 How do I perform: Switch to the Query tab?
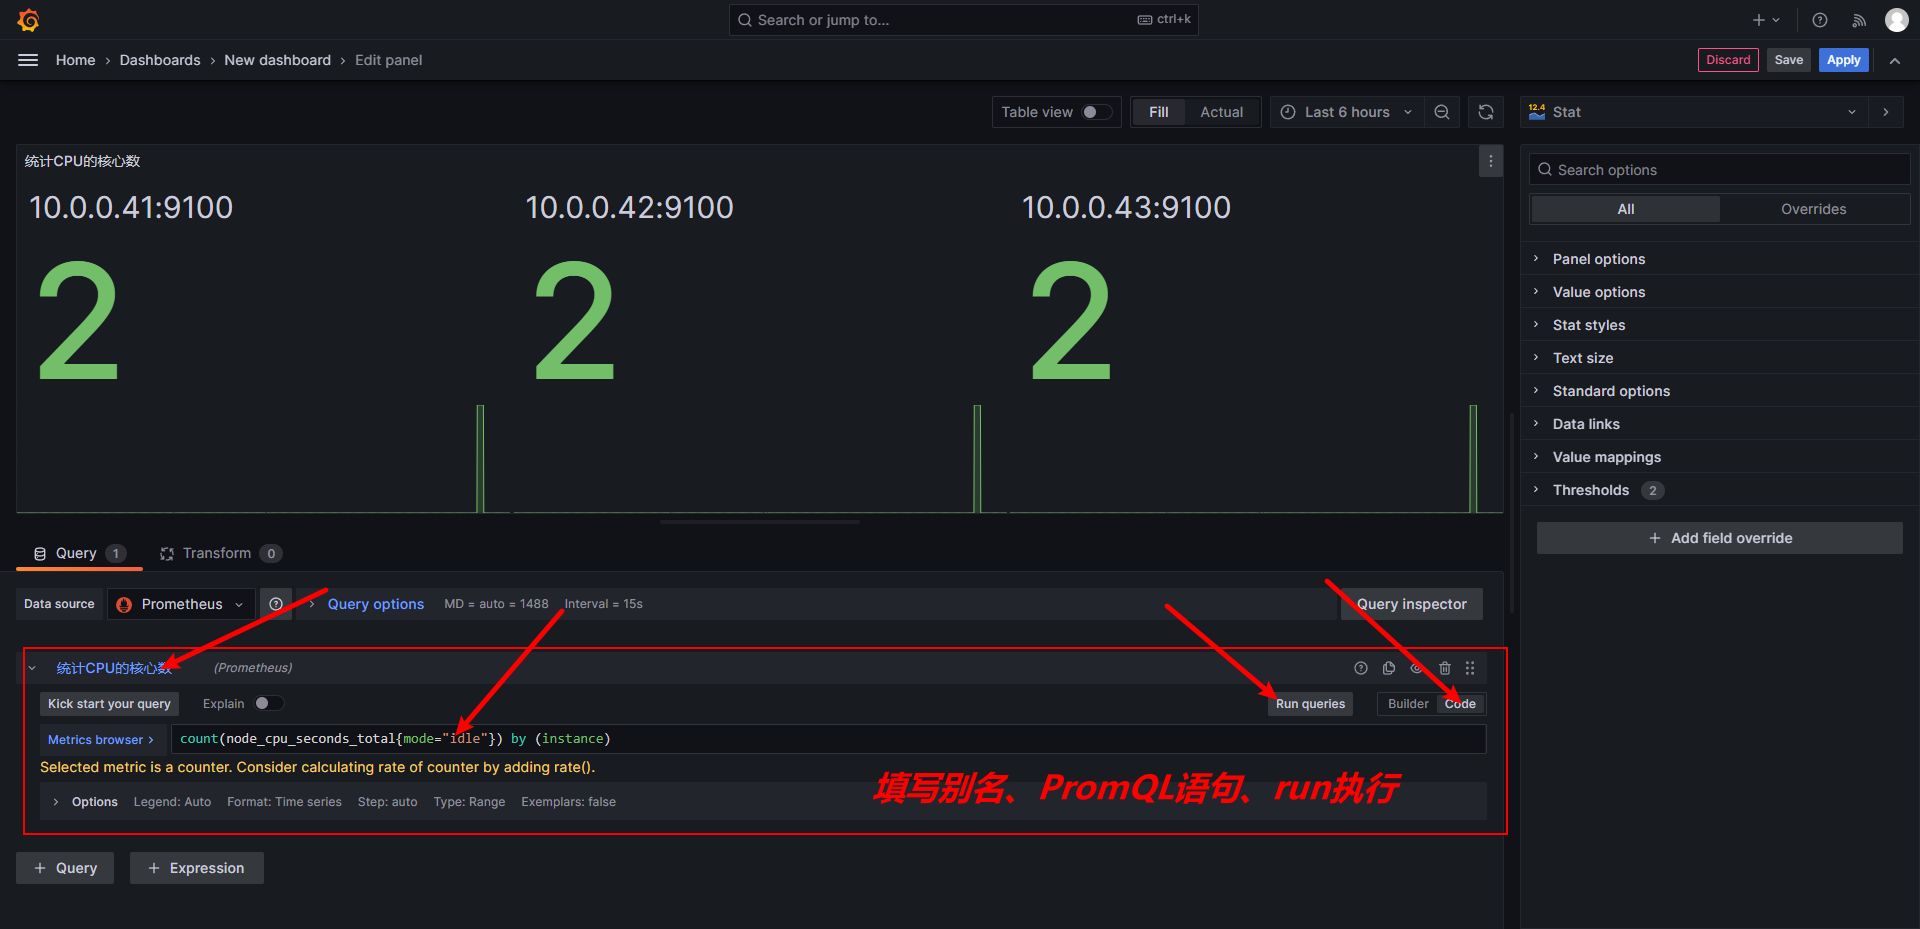[x=79, y=553]
